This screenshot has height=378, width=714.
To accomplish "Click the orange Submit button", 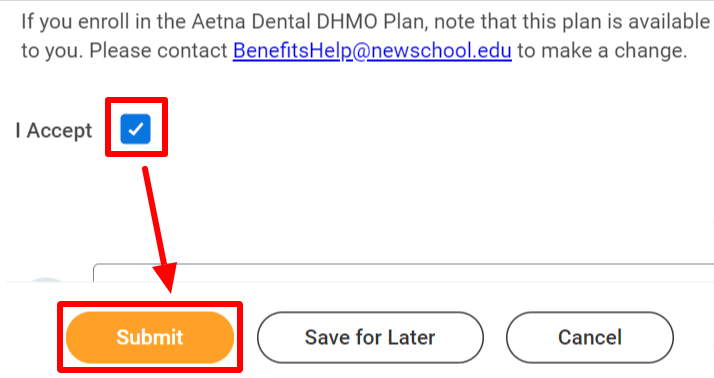I will click(150, 337).
